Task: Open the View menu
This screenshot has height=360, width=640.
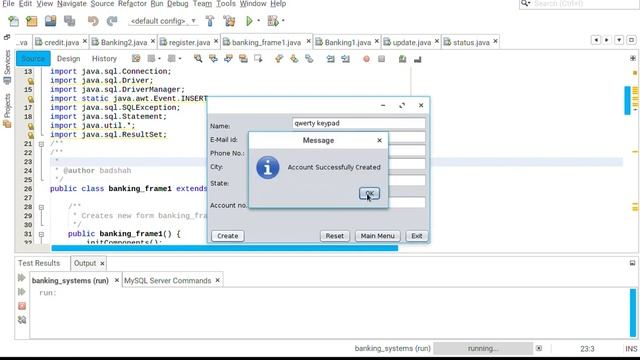Action: coord(44,4)
